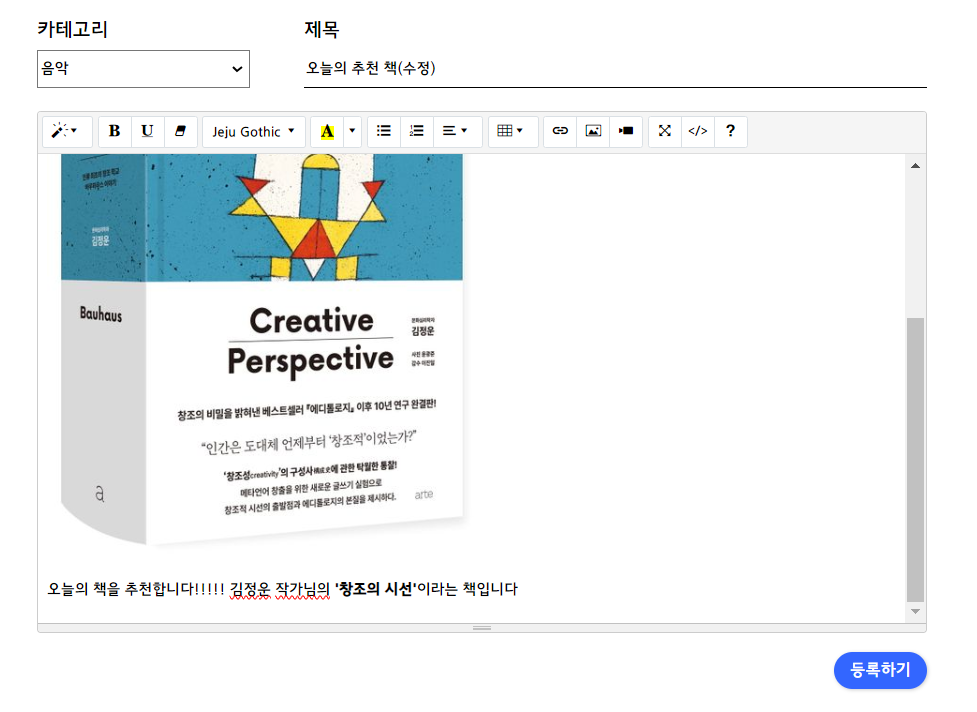Click the underlined word 작가님의
This screenshot has height=712, width=977.
tap(303, 589)
